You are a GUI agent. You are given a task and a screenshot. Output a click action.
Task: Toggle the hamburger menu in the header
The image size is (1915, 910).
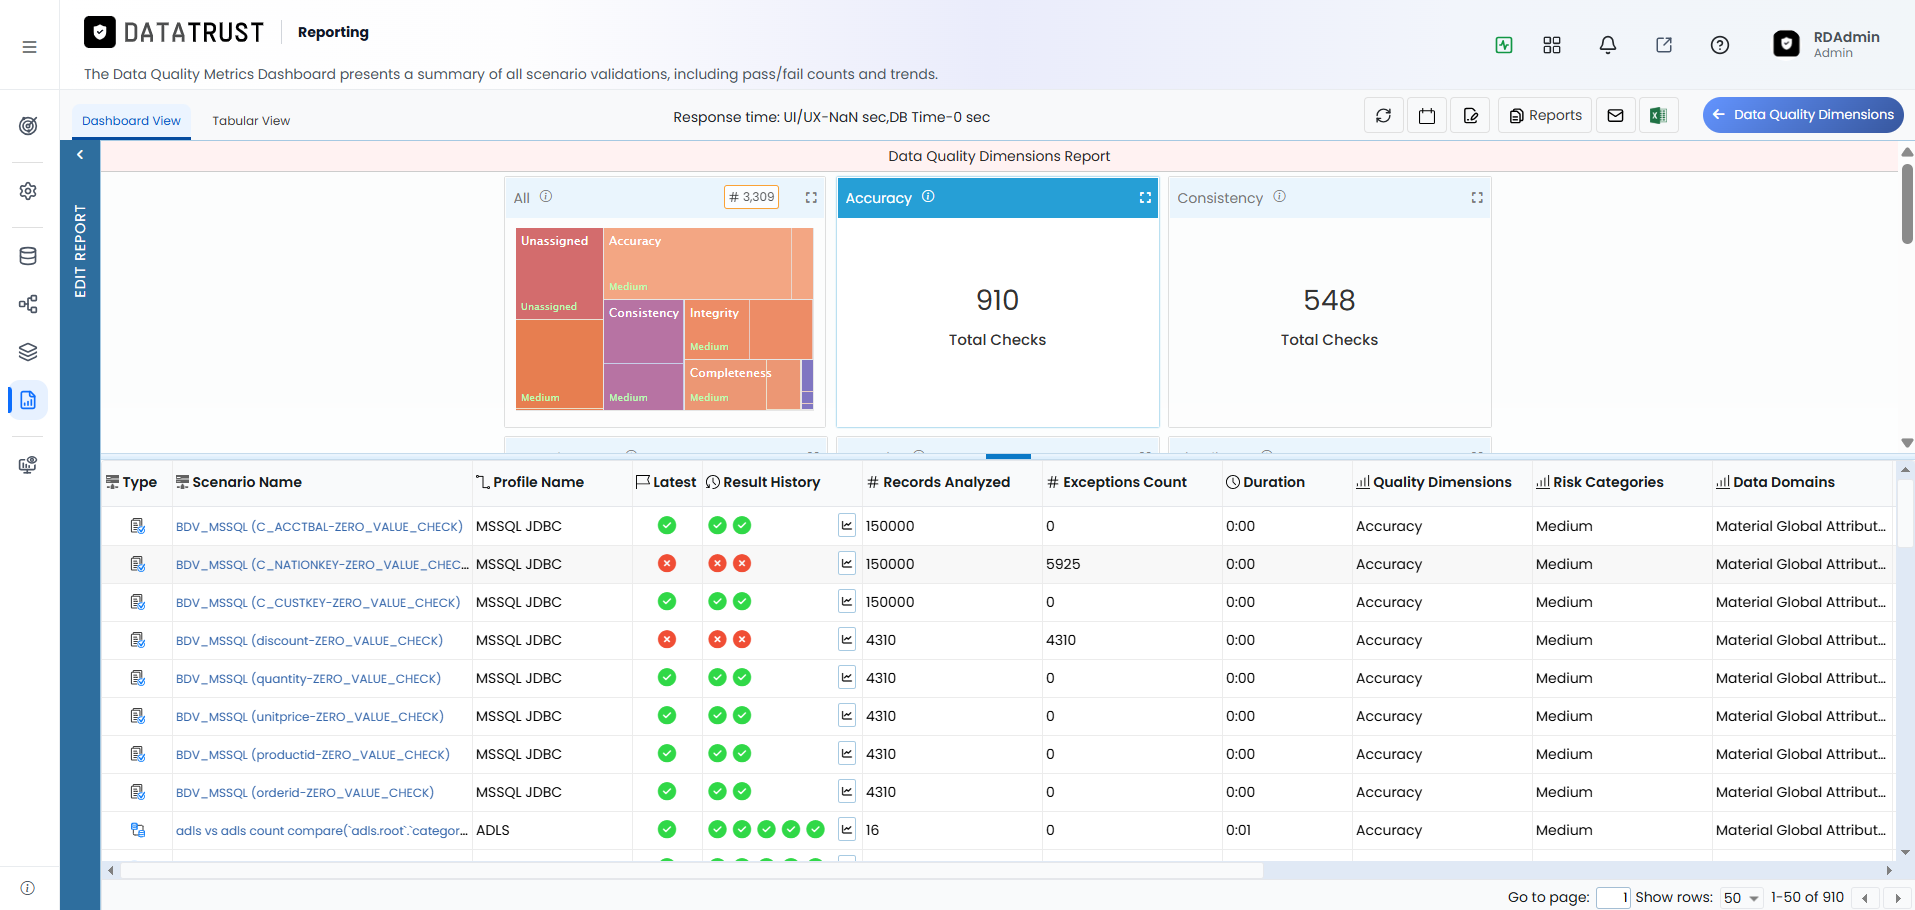click(29, 47)
